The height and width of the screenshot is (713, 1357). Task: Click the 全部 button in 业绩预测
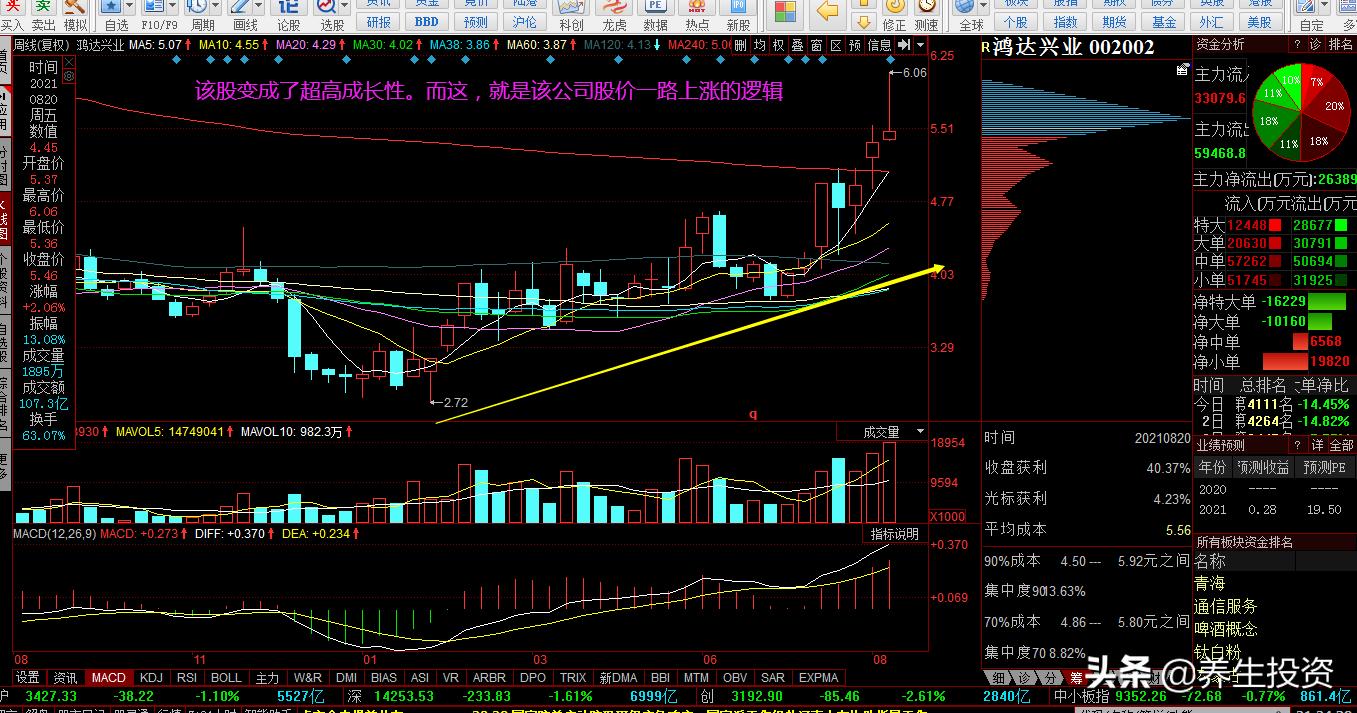pyautogui.click(x=1342, y=445)
